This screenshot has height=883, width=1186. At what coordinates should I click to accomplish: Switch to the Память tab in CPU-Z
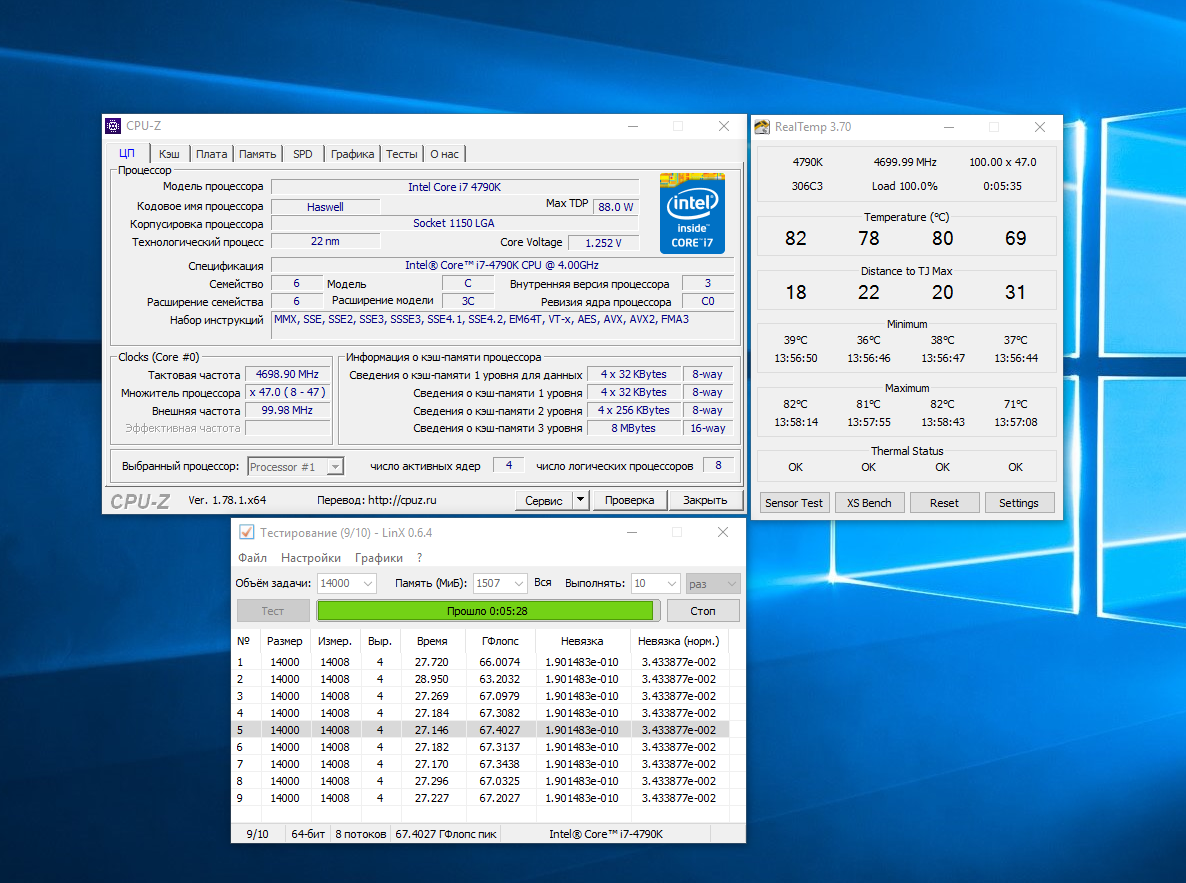click(257, 154)
